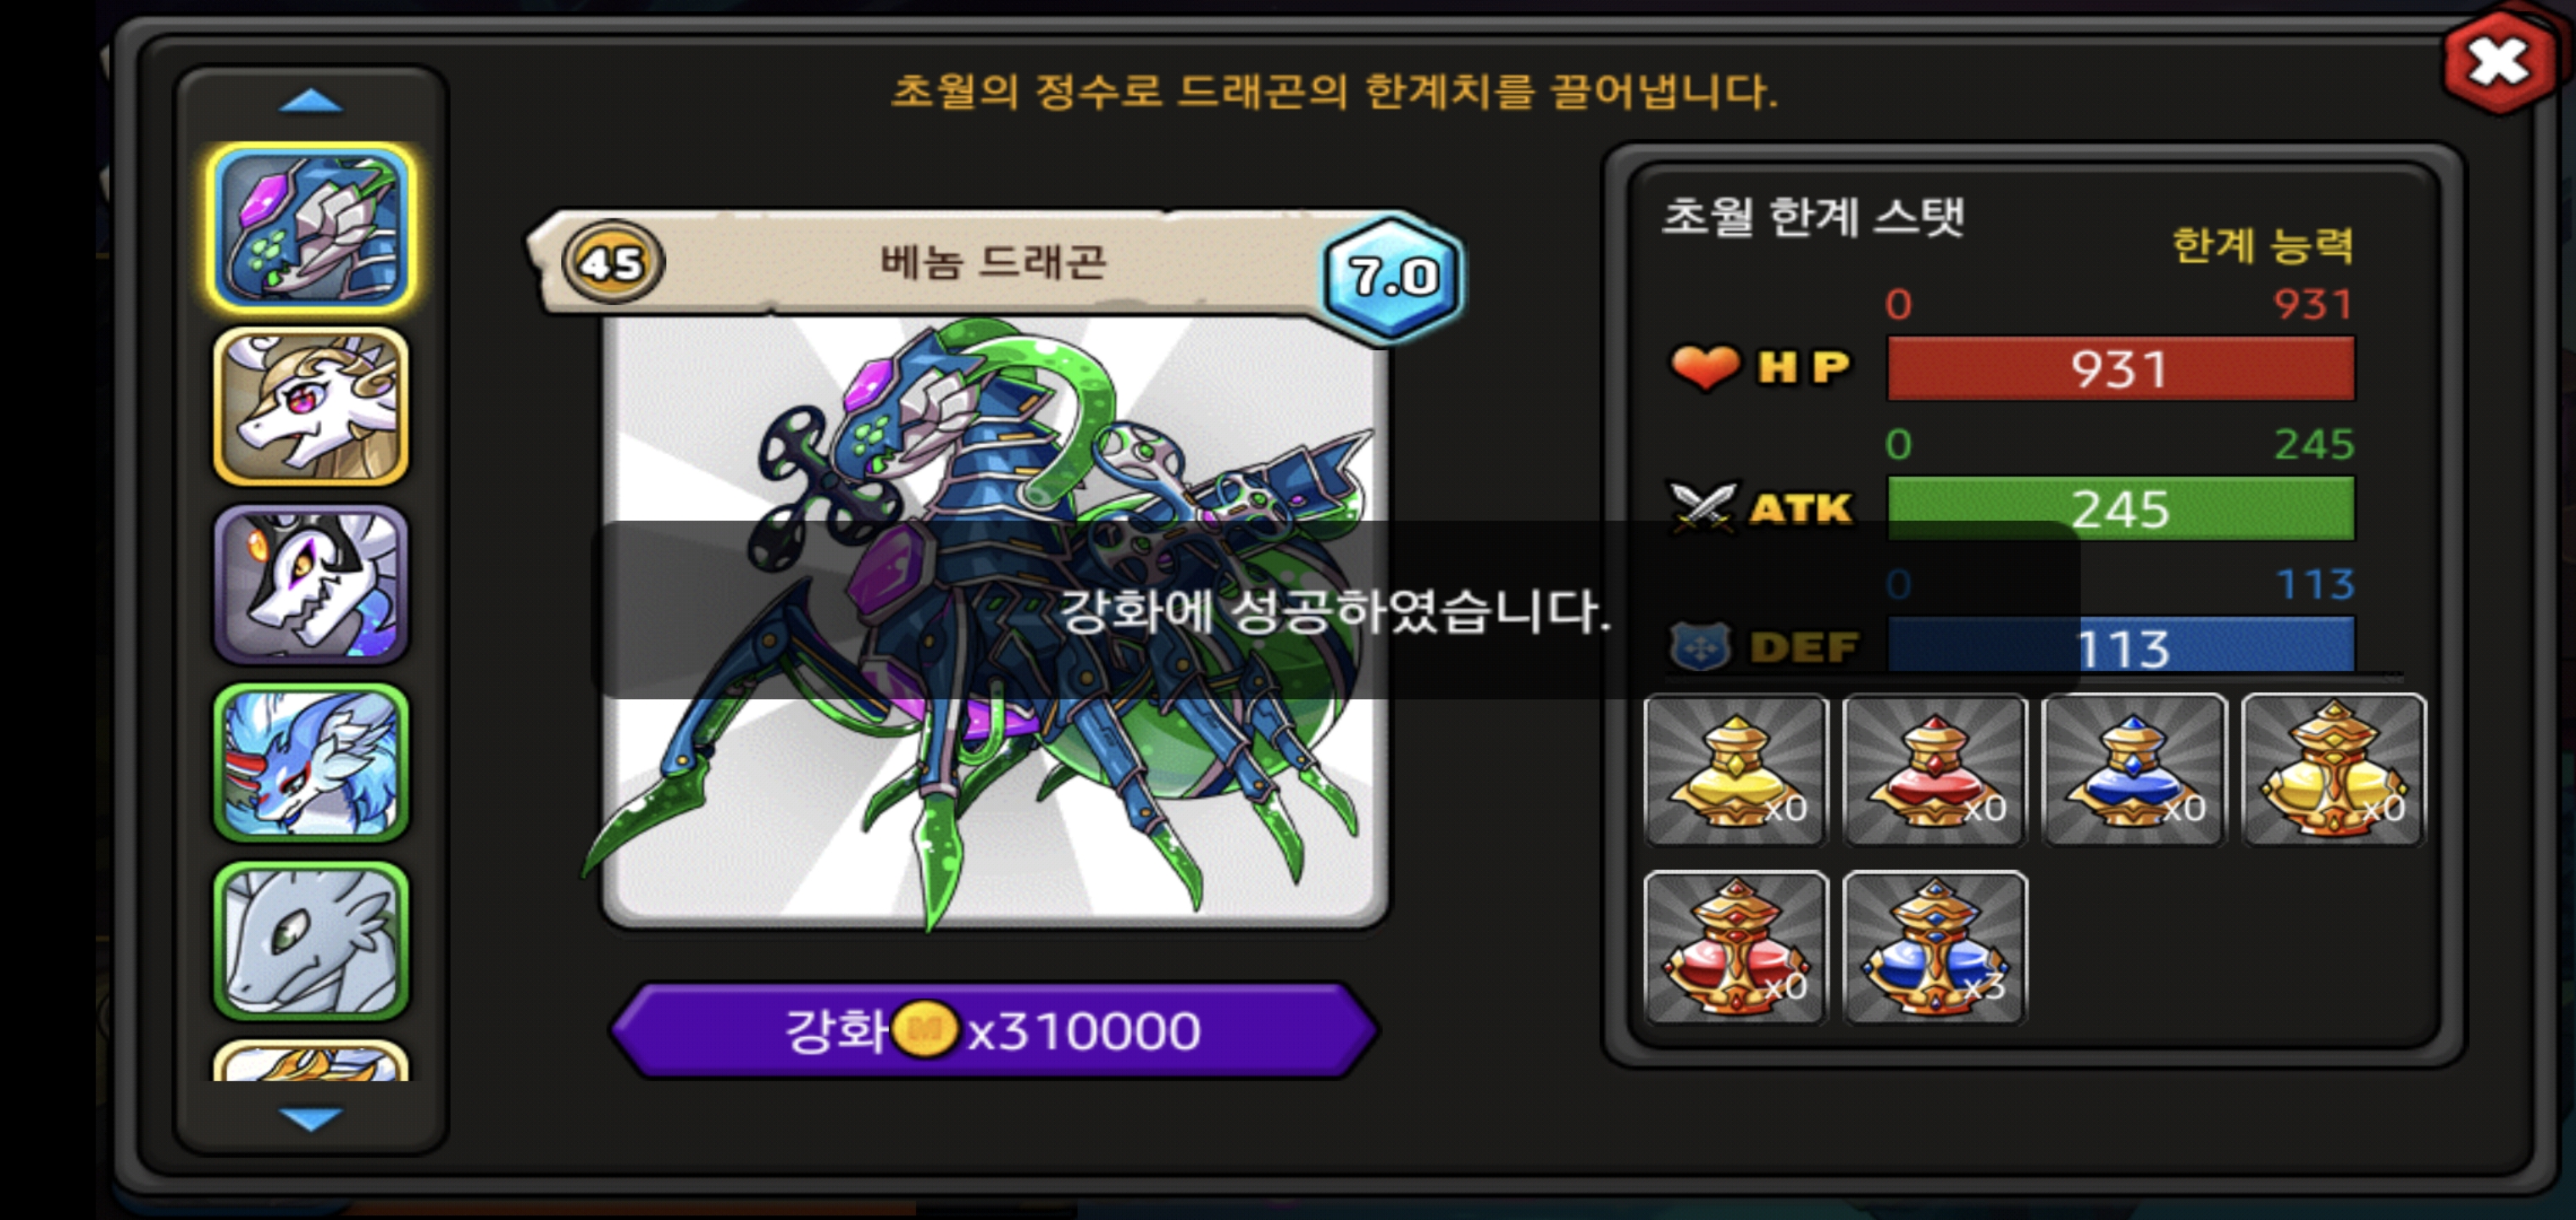Choose the small blue essence potion

point(2134,770)
